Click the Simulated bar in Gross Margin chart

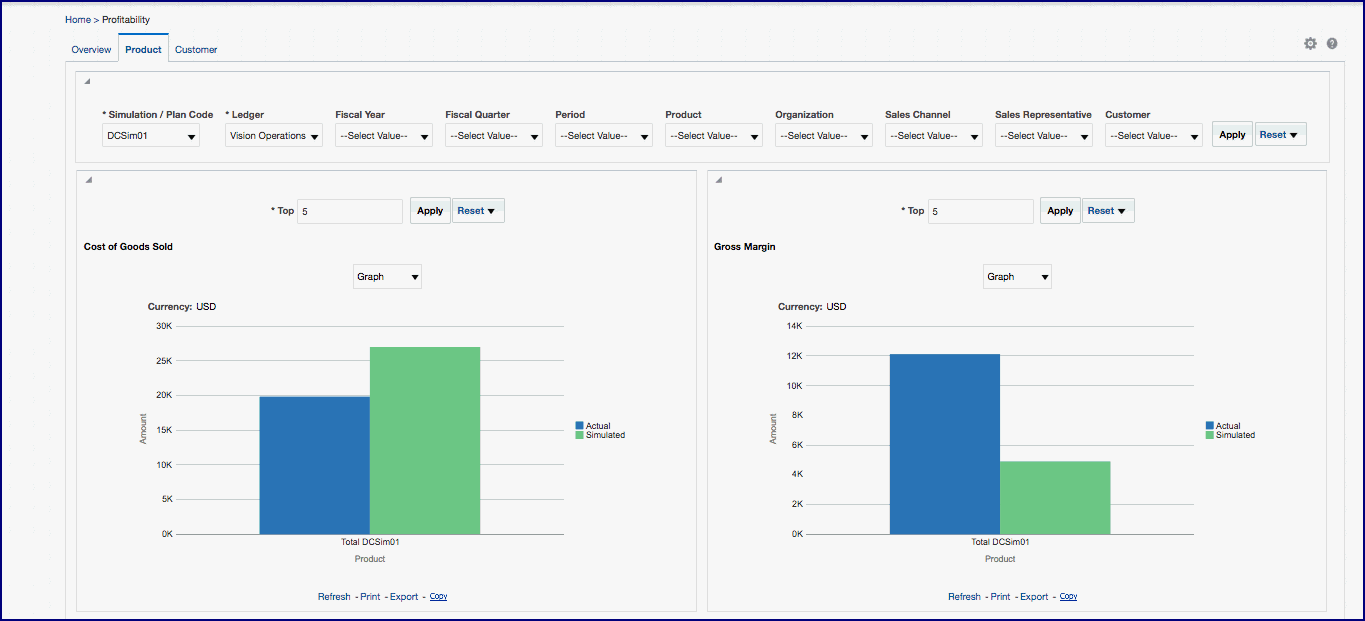(1055, 497)
